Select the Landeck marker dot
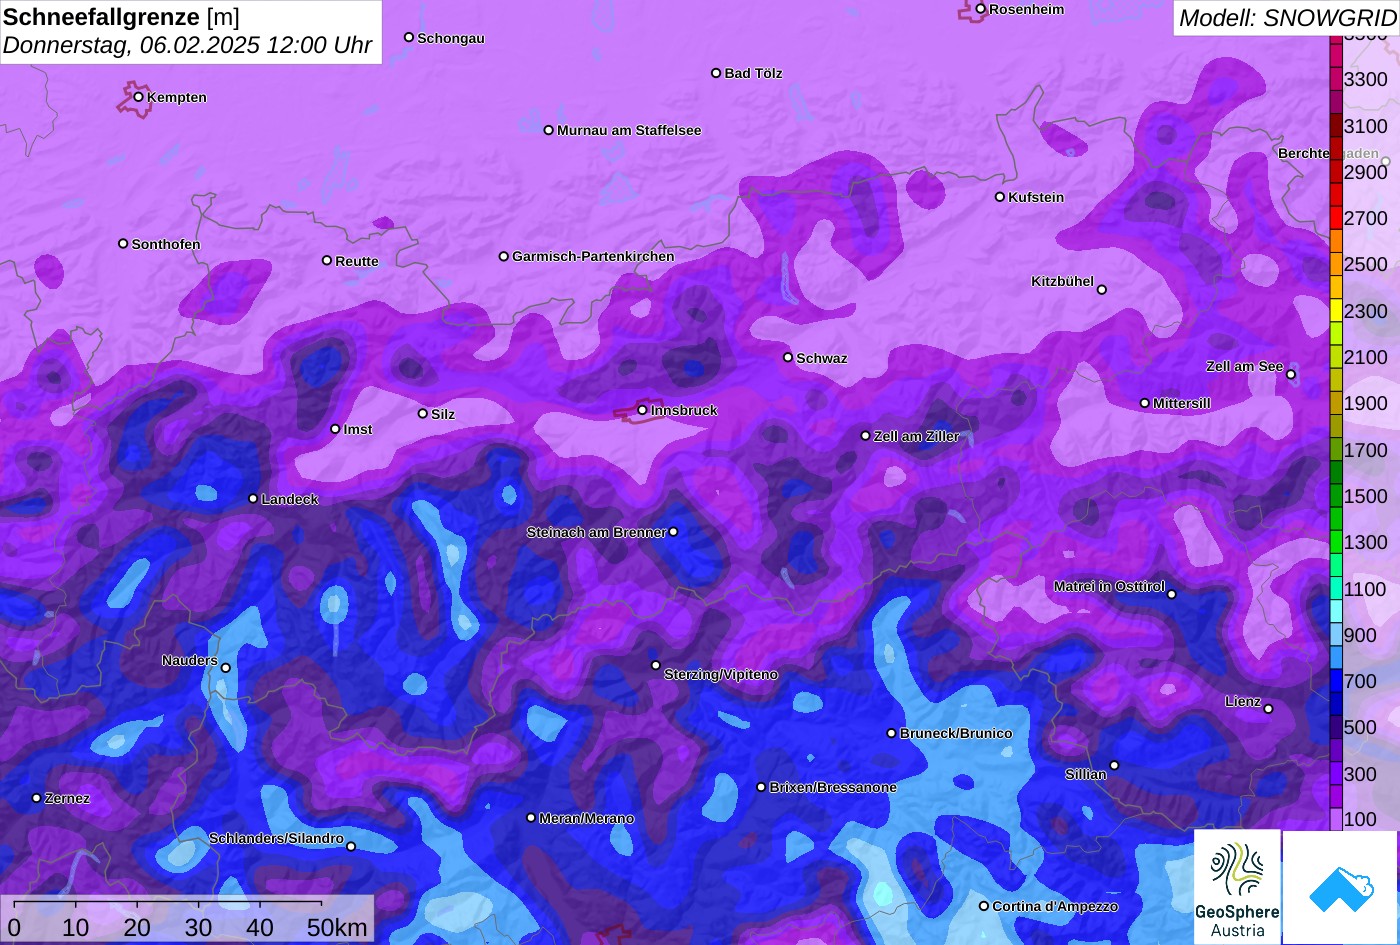The height and width of the screenshot is (945, 1400). coord(253,498)
